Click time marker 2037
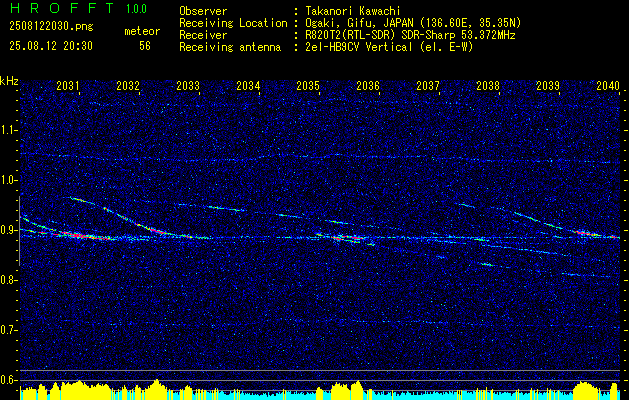The height and width of the screenshot is (400, 629). (x=428, y=85)
